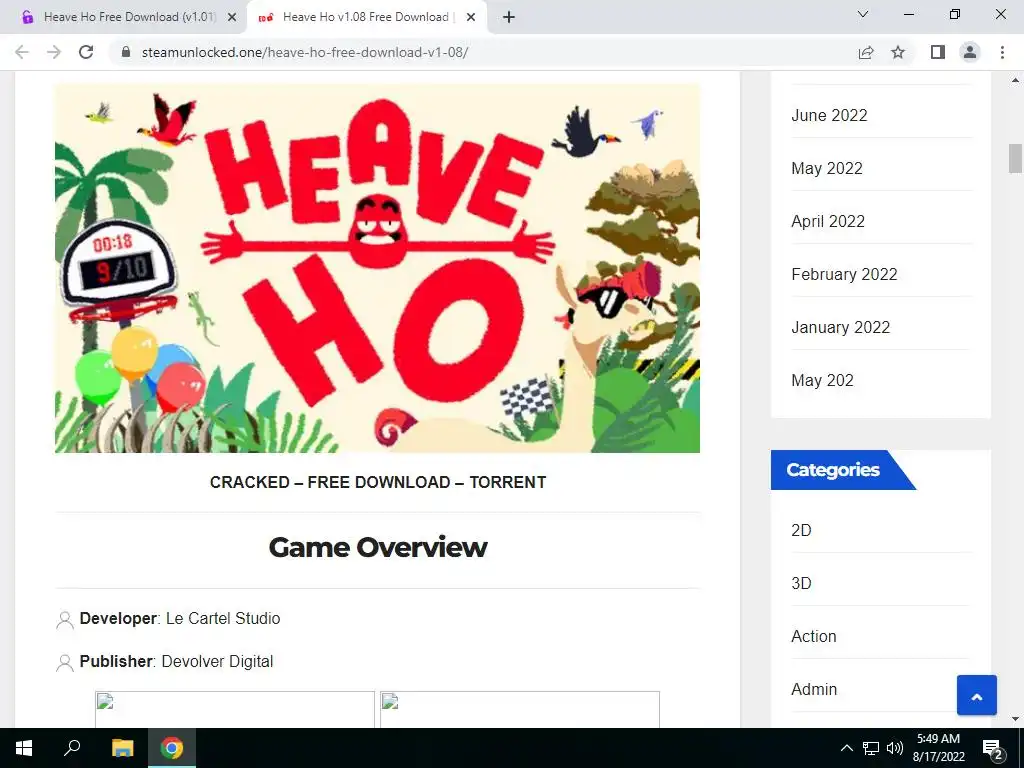Image resolution: width=1024 pixels, height=768 pixels.
Task: Close the Heave Ho v1.08 tab
Action: 471,18
